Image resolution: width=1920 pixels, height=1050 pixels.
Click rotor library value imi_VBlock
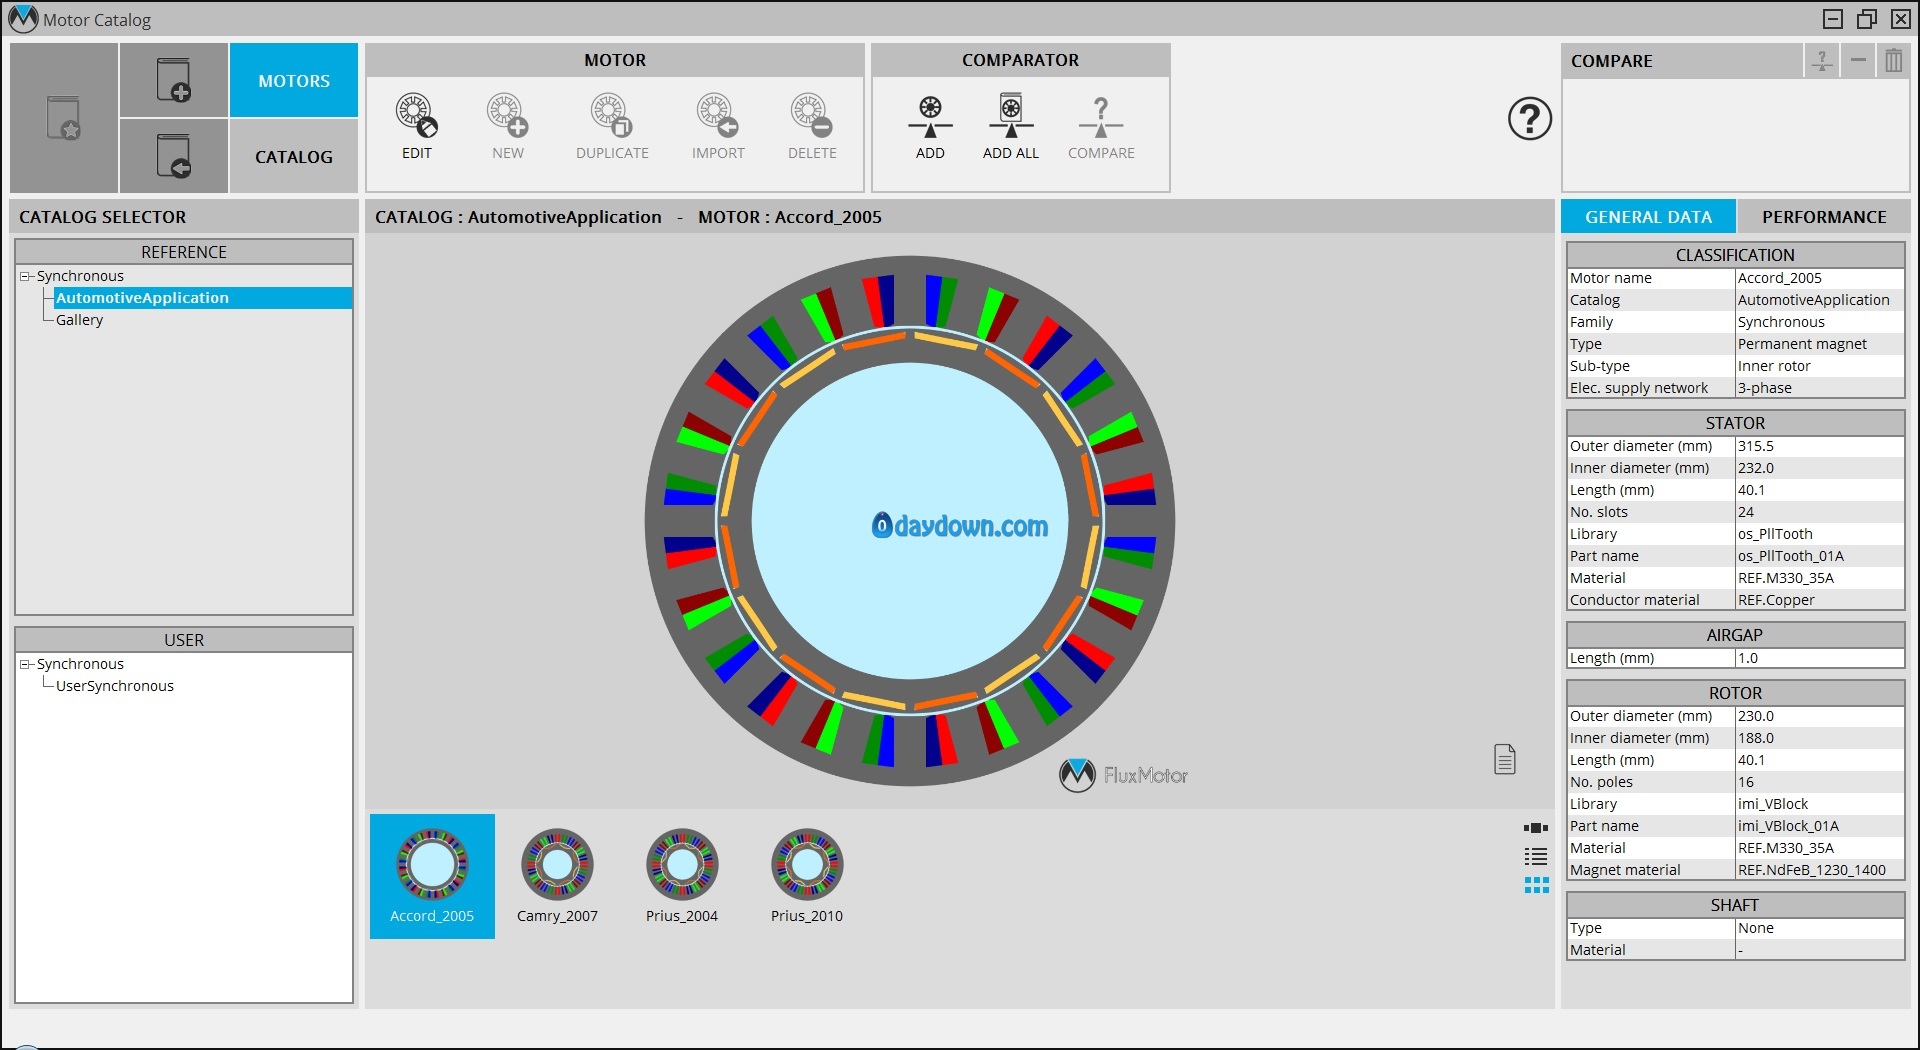pos(1819,804)
